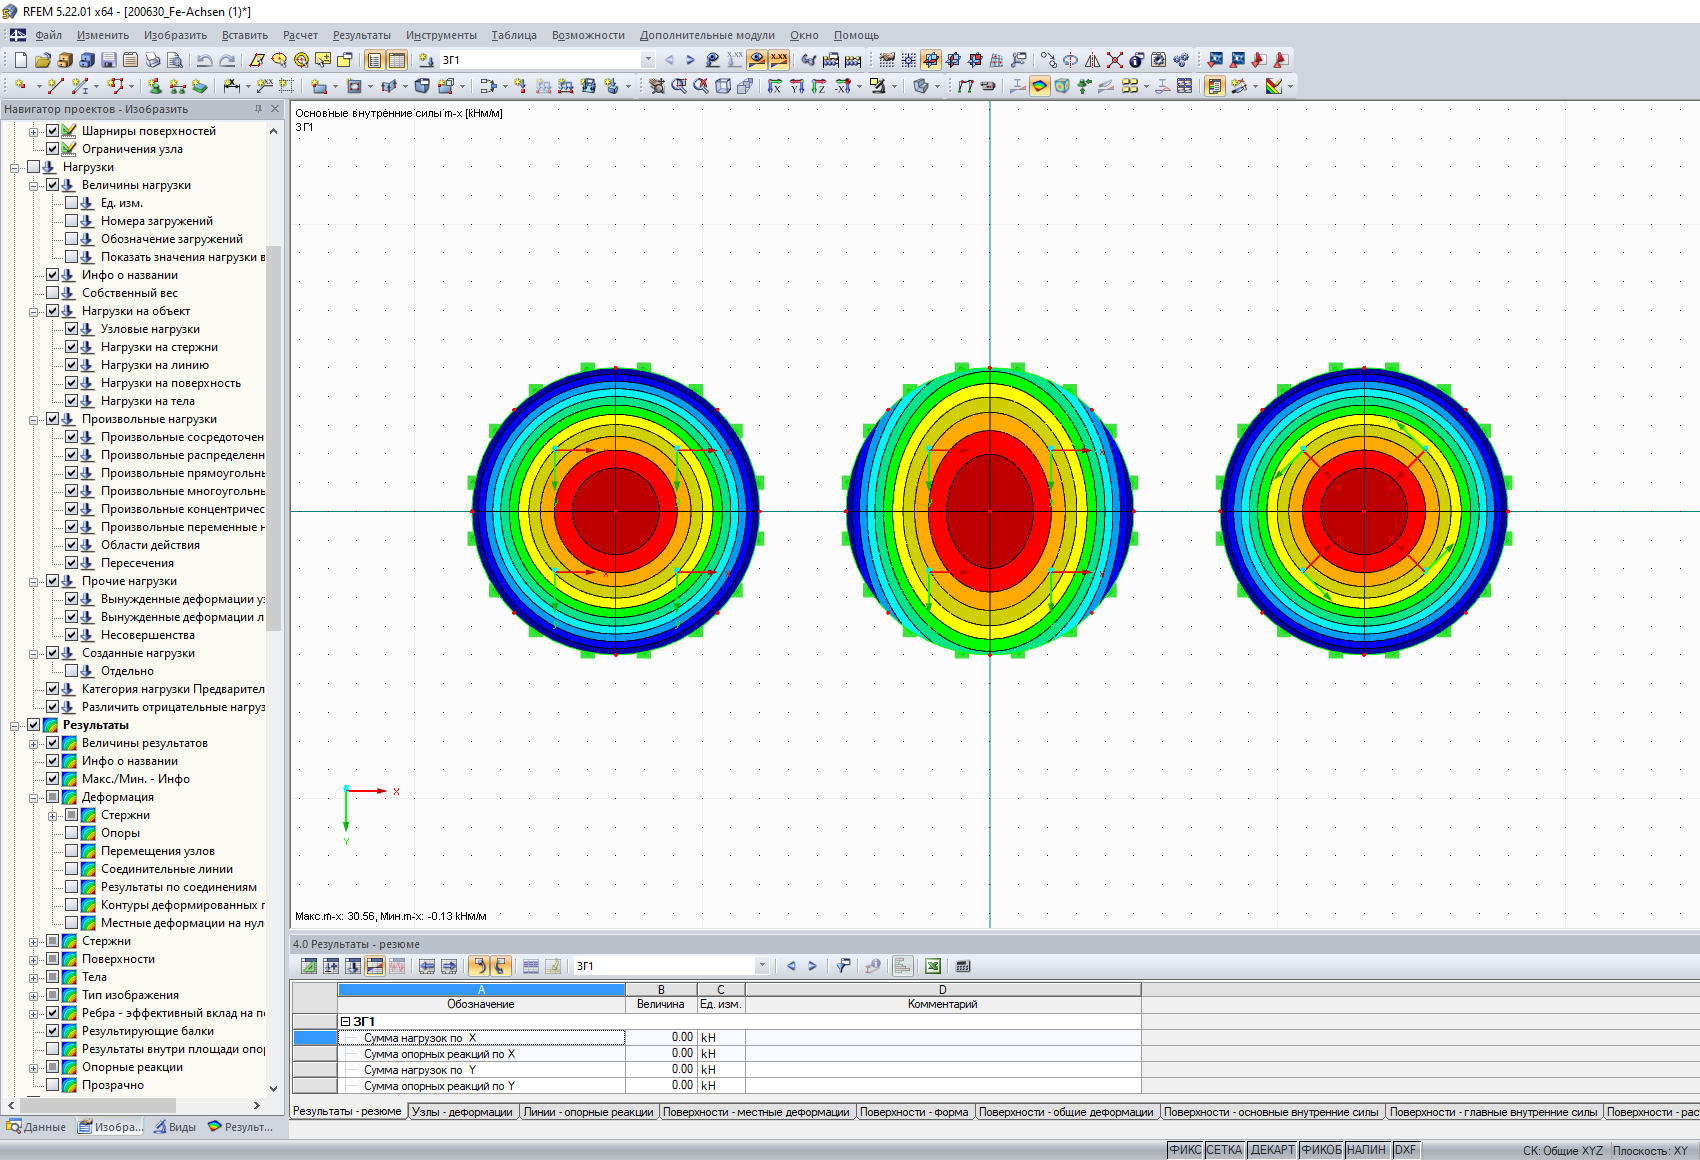Toggle Шарниры поверхностей checkbox
The image size is (1700, 1160).
pyautogui.click(x=53, y=131)
